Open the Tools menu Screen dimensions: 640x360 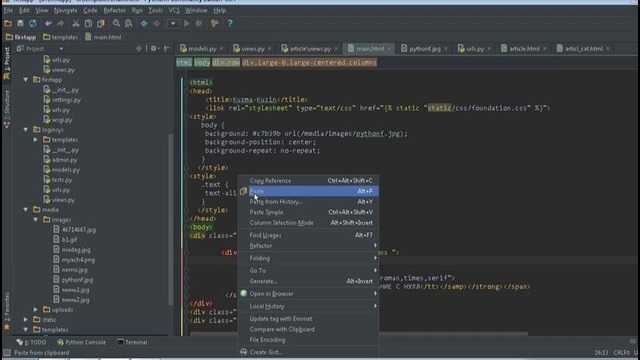[x=155, y=10]
